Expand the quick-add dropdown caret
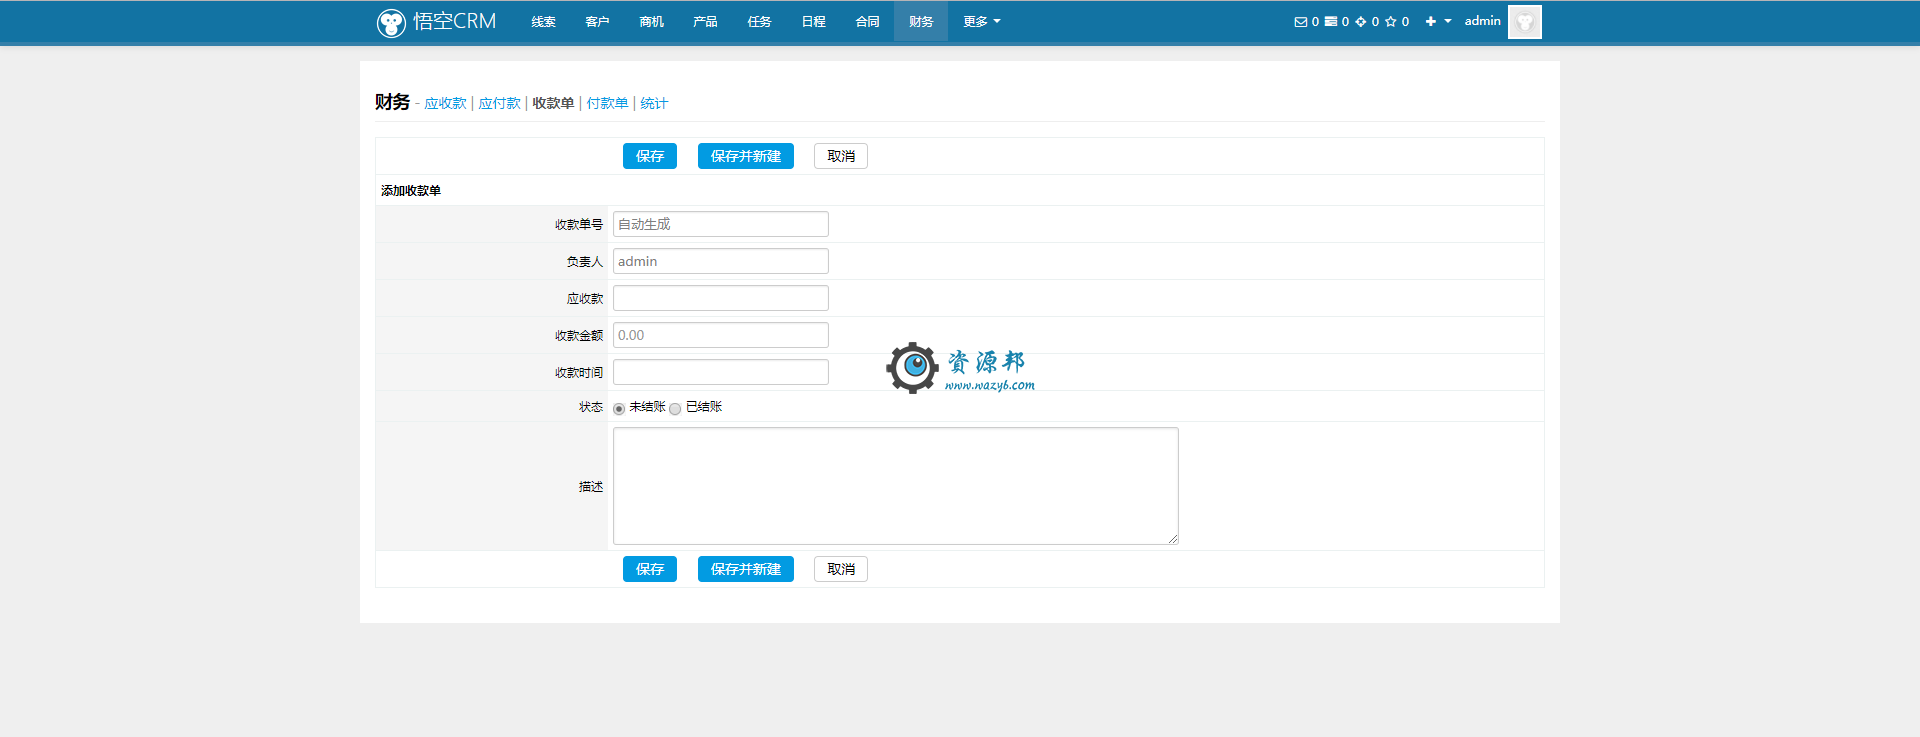The height and width of the screenshot is (737, 1920). pos(1447,21)
